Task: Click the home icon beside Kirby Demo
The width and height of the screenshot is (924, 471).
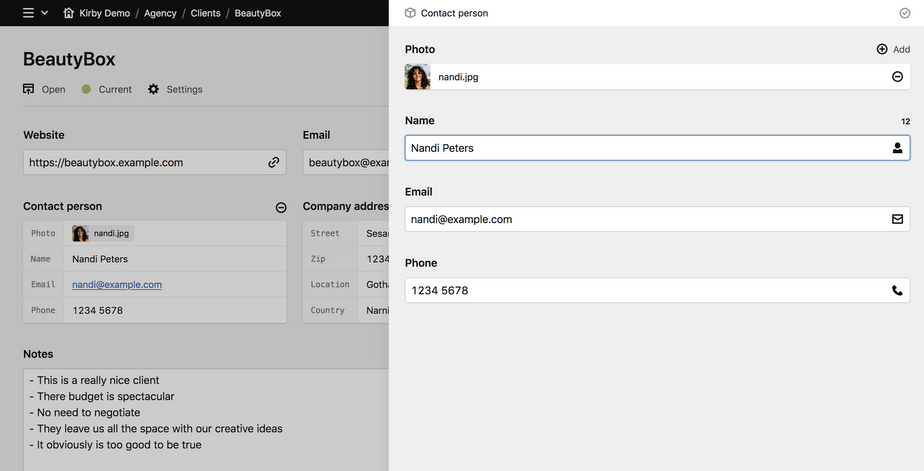Action: click(x=68, y=13)
